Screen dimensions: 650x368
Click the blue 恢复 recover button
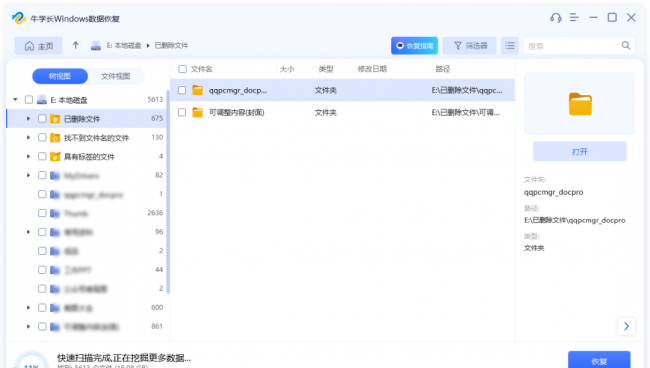coord(599,361)
